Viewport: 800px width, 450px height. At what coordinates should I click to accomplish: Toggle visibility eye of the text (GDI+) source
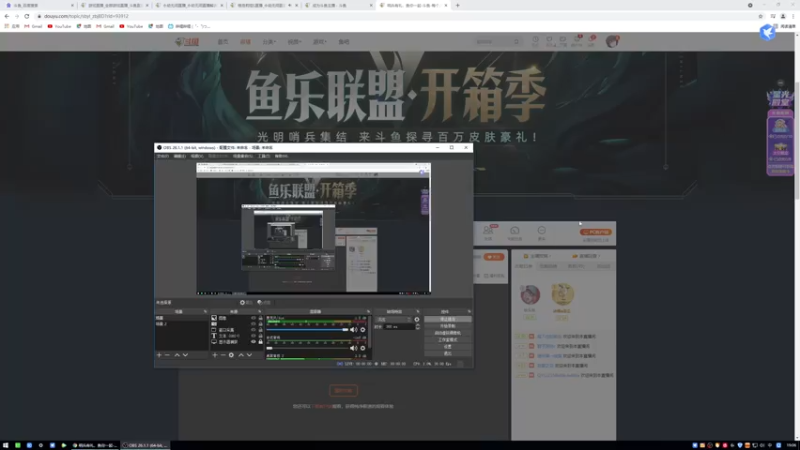(253, 336)
